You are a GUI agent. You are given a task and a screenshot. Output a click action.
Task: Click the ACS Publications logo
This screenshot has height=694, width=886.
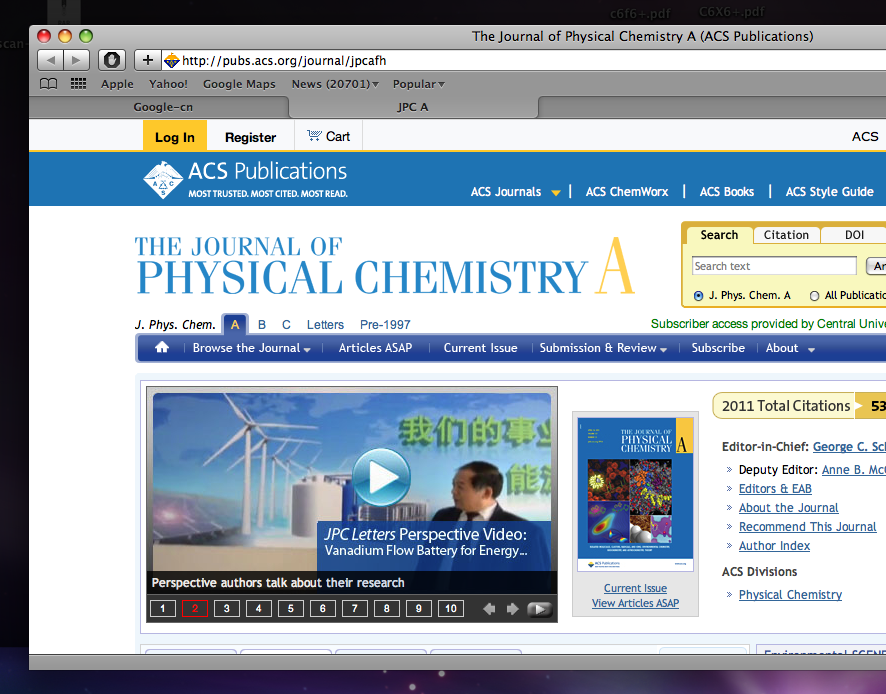tap(245, 179)
